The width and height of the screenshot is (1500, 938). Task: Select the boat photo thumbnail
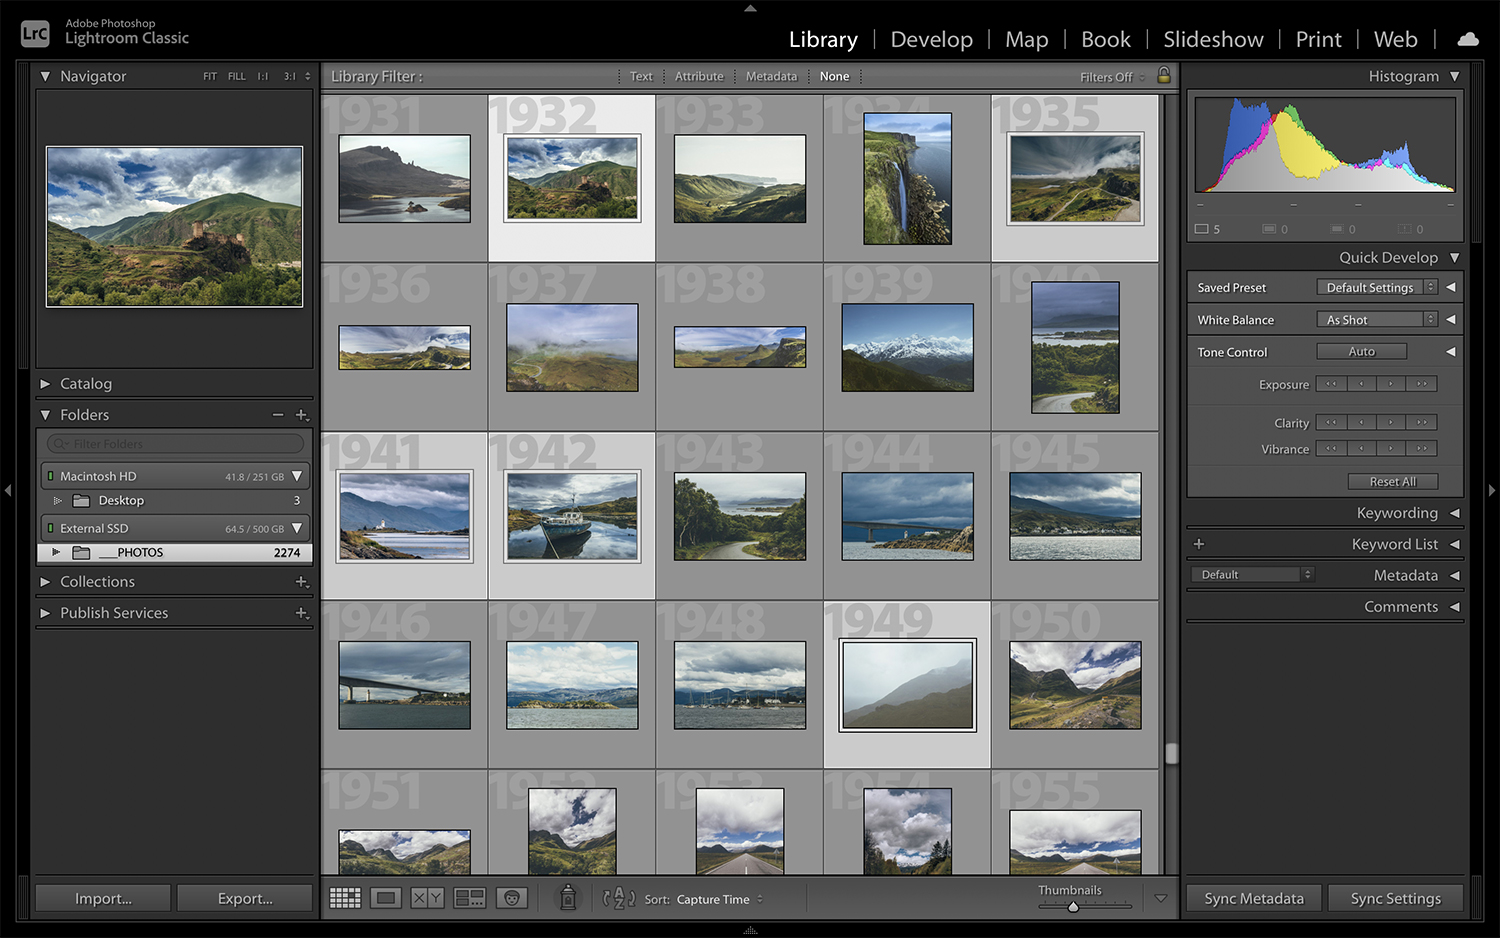pos(571,516)
